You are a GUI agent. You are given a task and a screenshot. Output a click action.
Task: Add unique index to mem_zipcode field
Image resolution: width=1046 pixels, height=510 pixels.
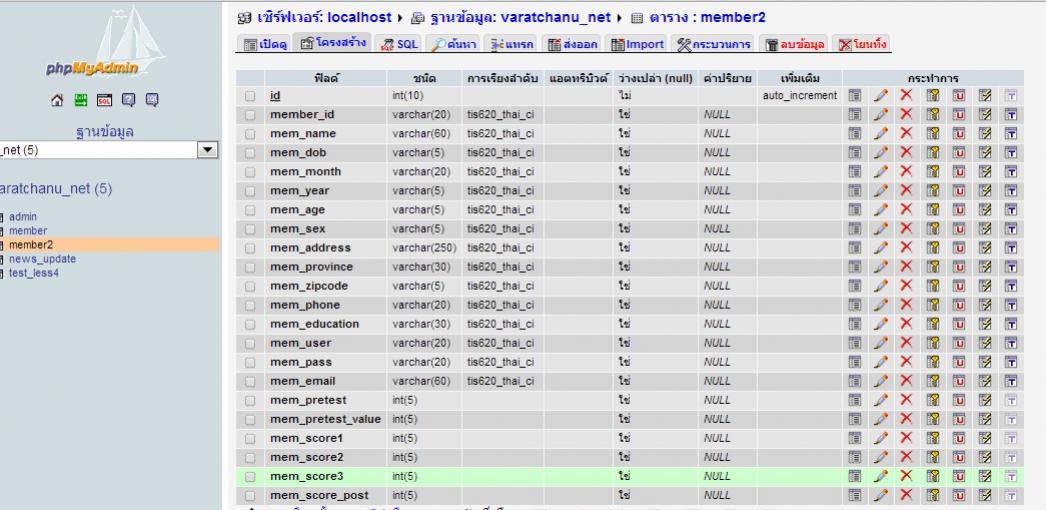pyautogui.click(x=959, y=286)
